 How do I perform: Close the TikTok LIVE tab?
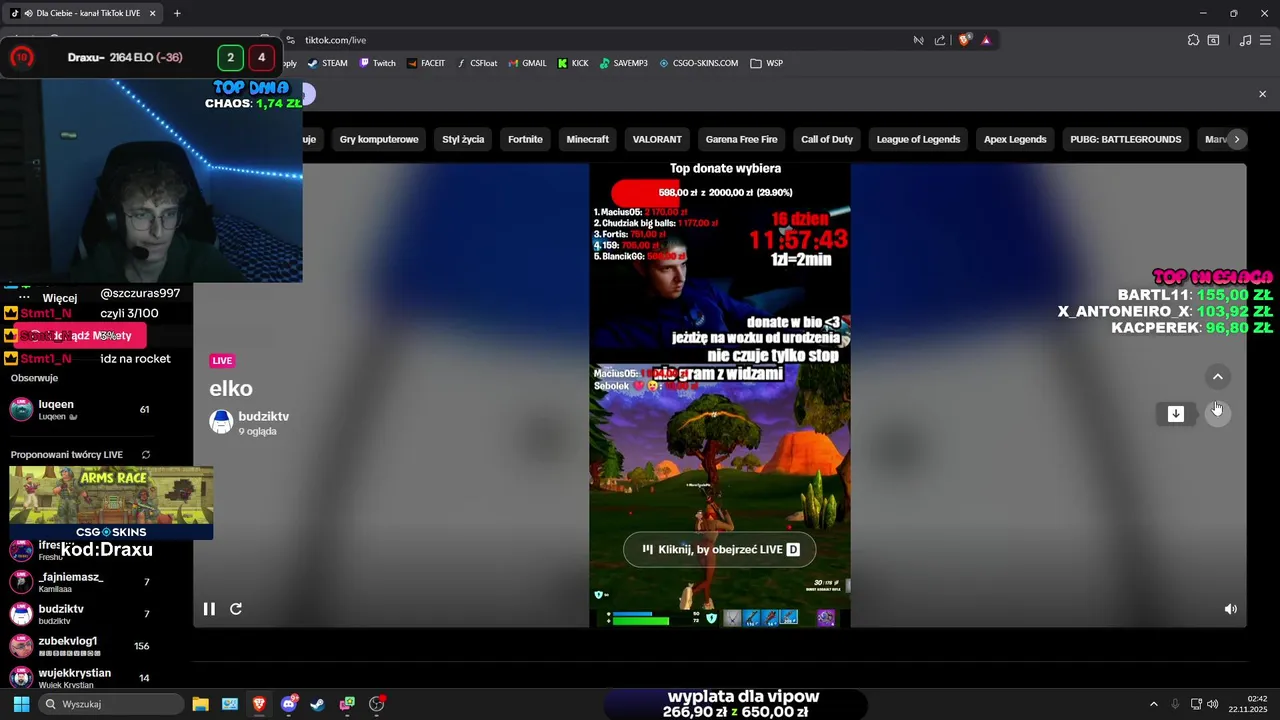pos(152,13)
